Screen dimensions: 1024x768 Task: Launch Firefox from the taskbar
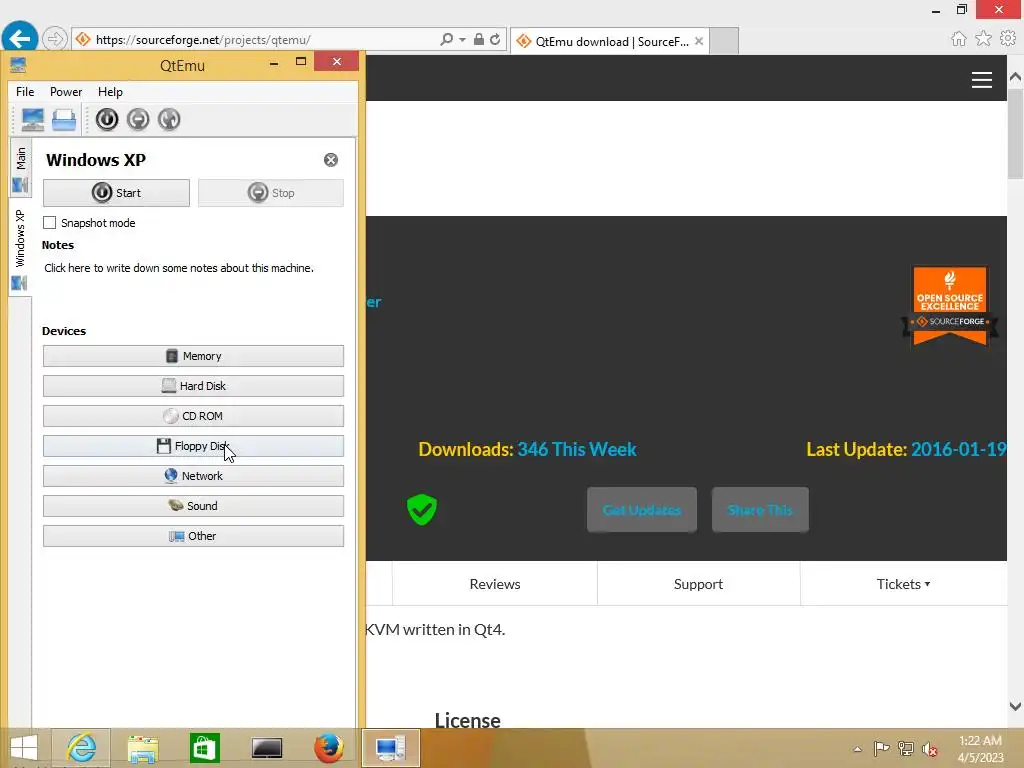[328, 748]
